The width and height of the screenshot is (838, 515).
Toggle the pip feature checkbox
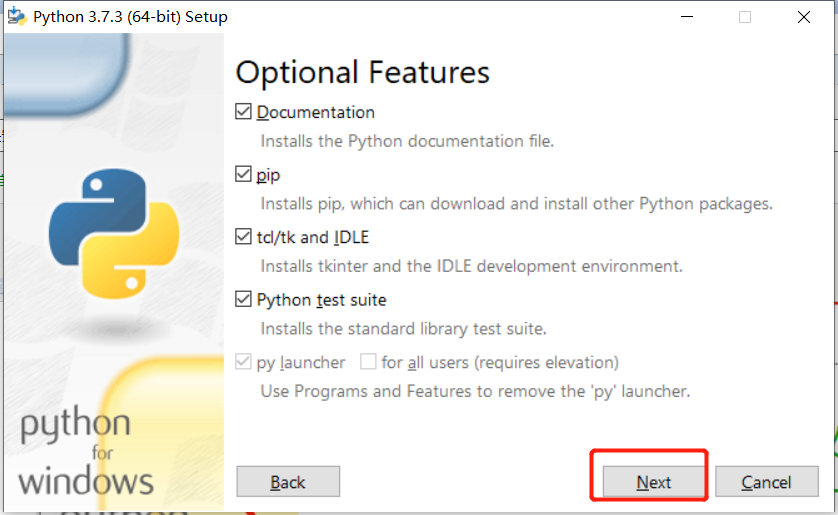click(243, 174)
